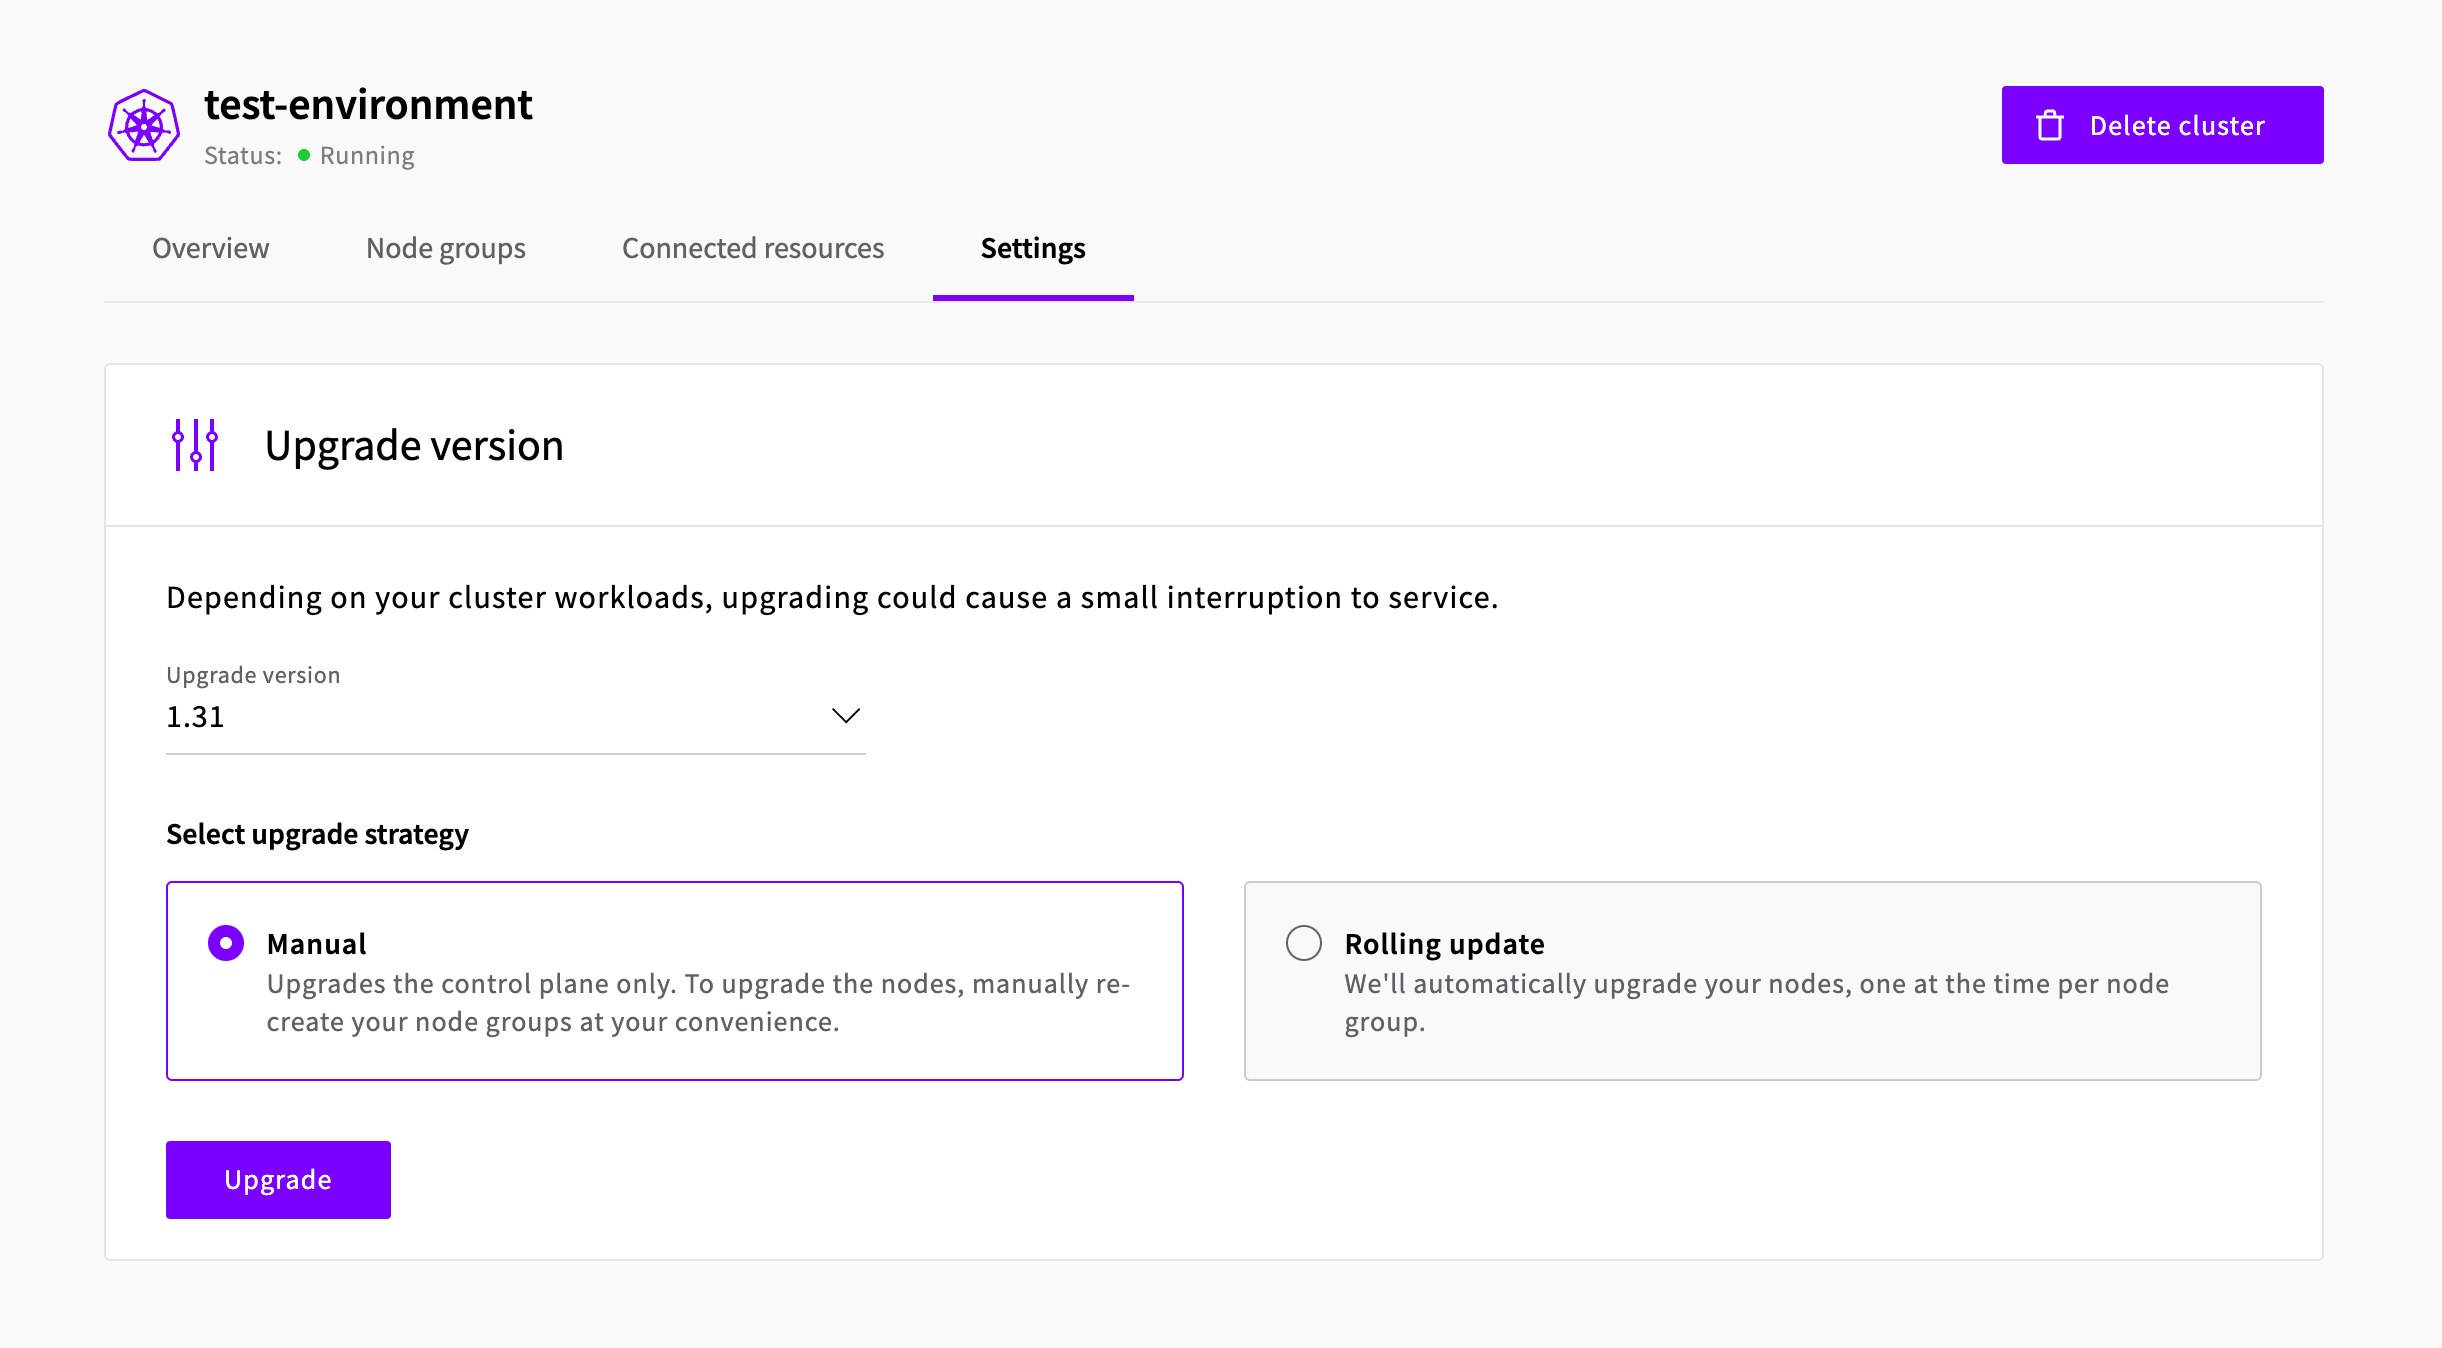Click the sliders icon beside Upgrade version

195,445
